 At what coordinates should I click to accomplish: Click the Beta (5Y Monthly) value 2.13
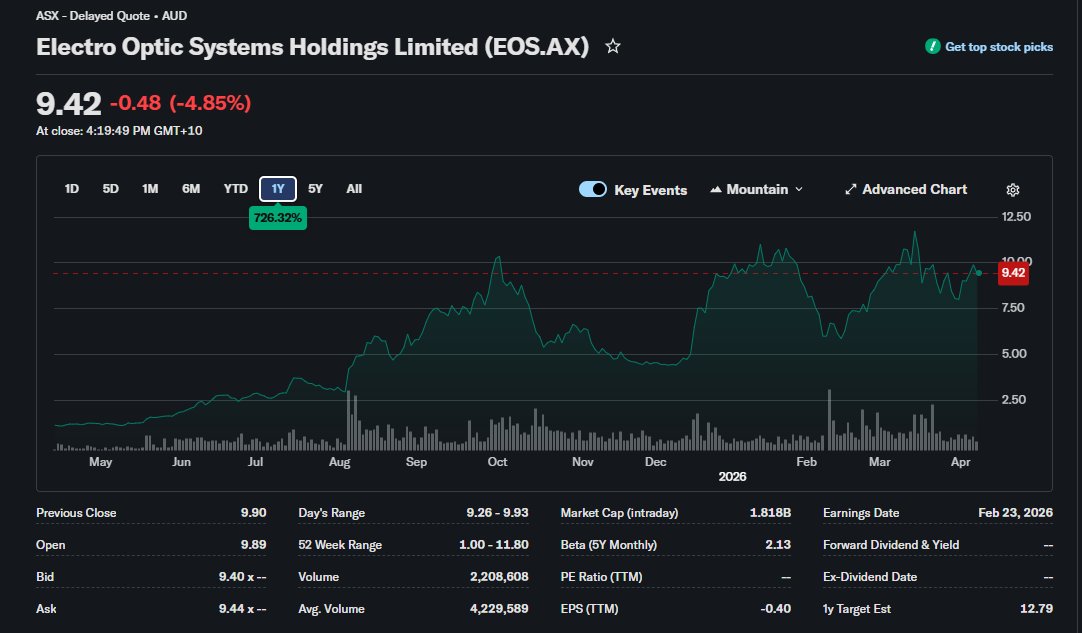pyautogui.click(x=778, y=545)
